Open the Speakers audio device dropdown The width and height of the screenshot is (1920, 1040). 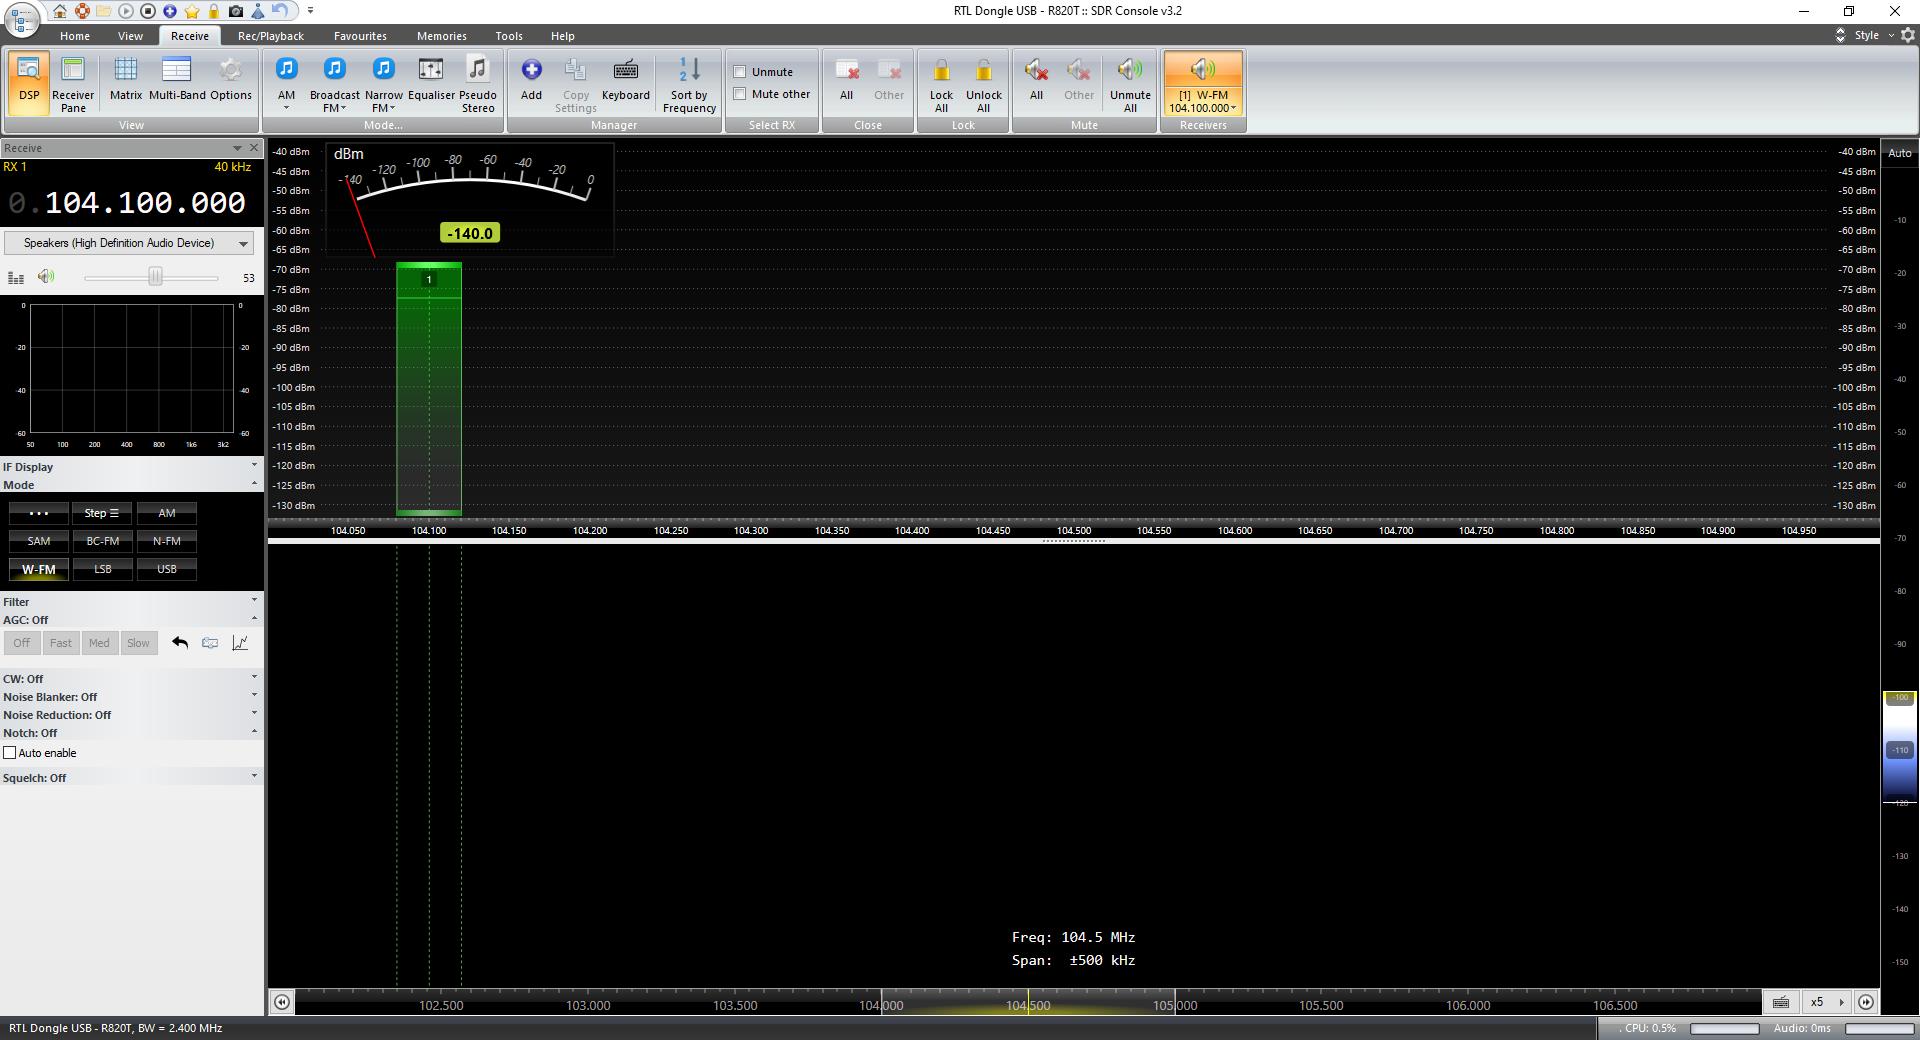point(243,242)
